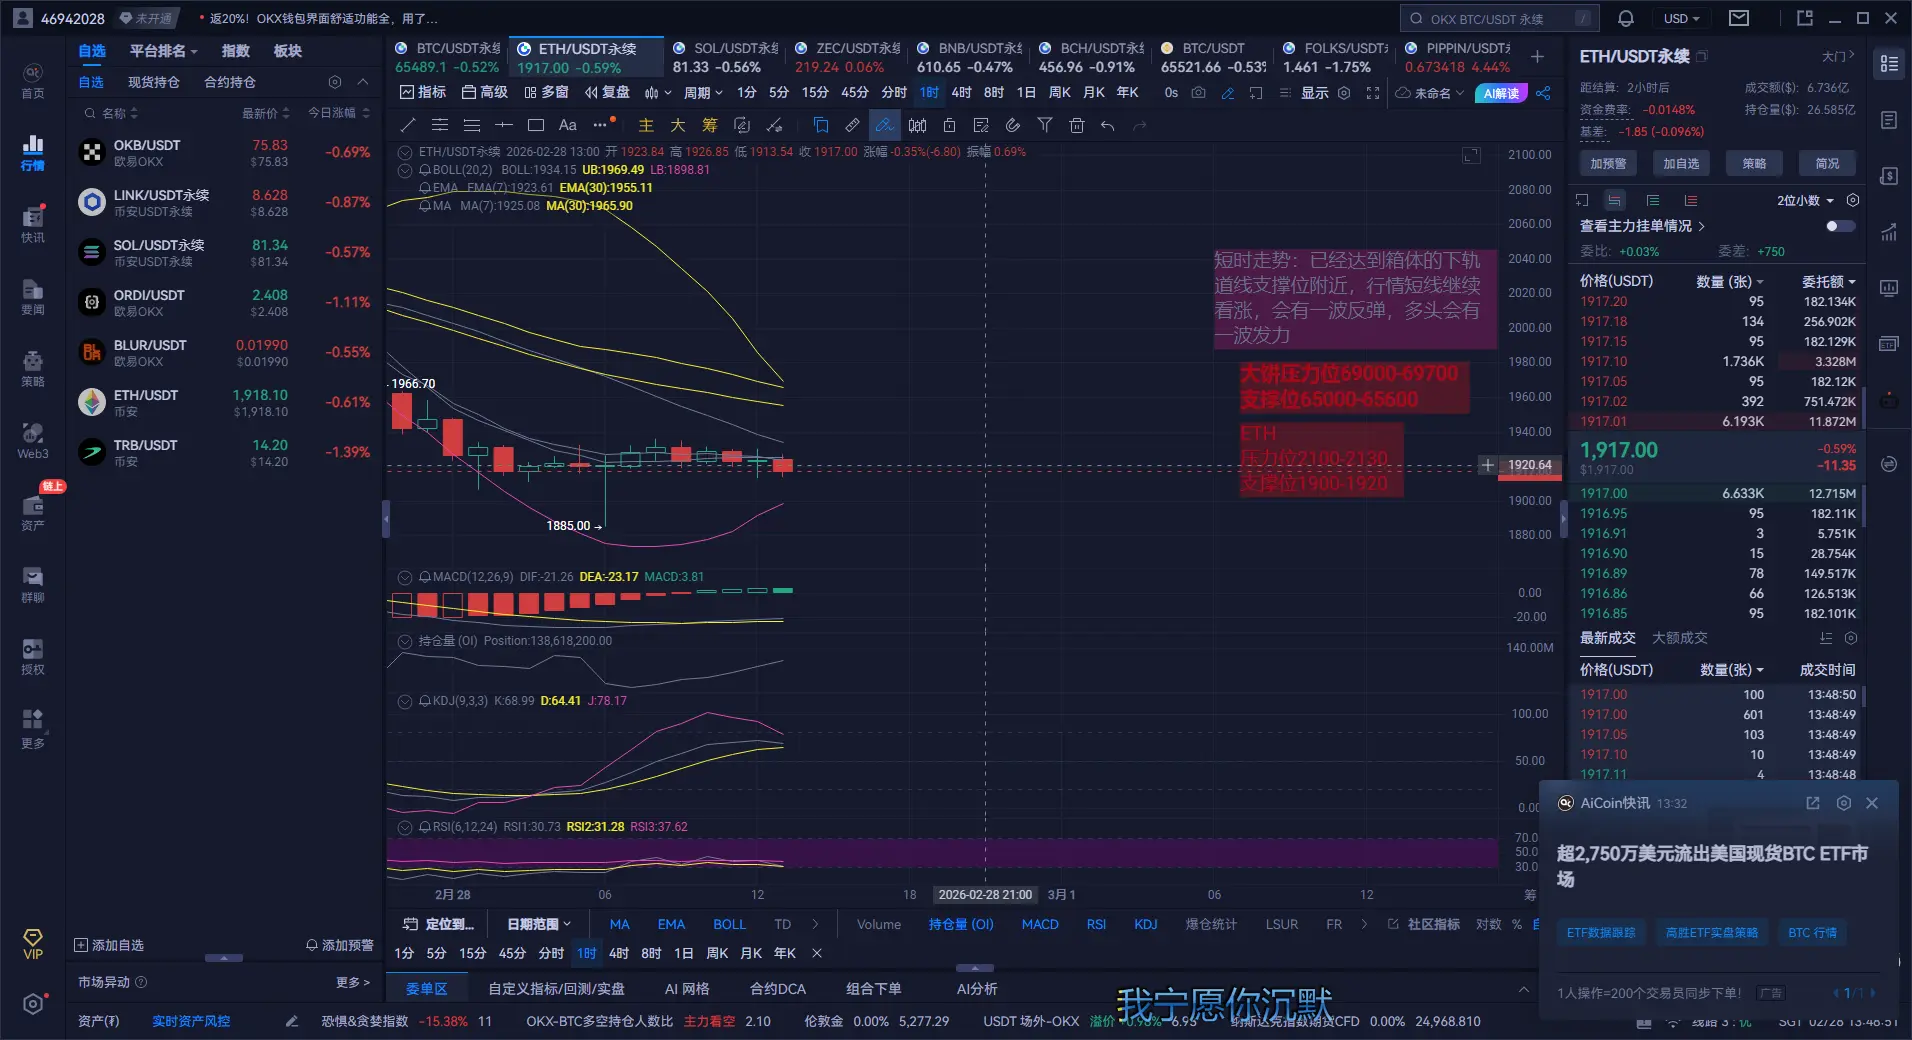Toggle the MA indicator on the chart

coord(620,924)
